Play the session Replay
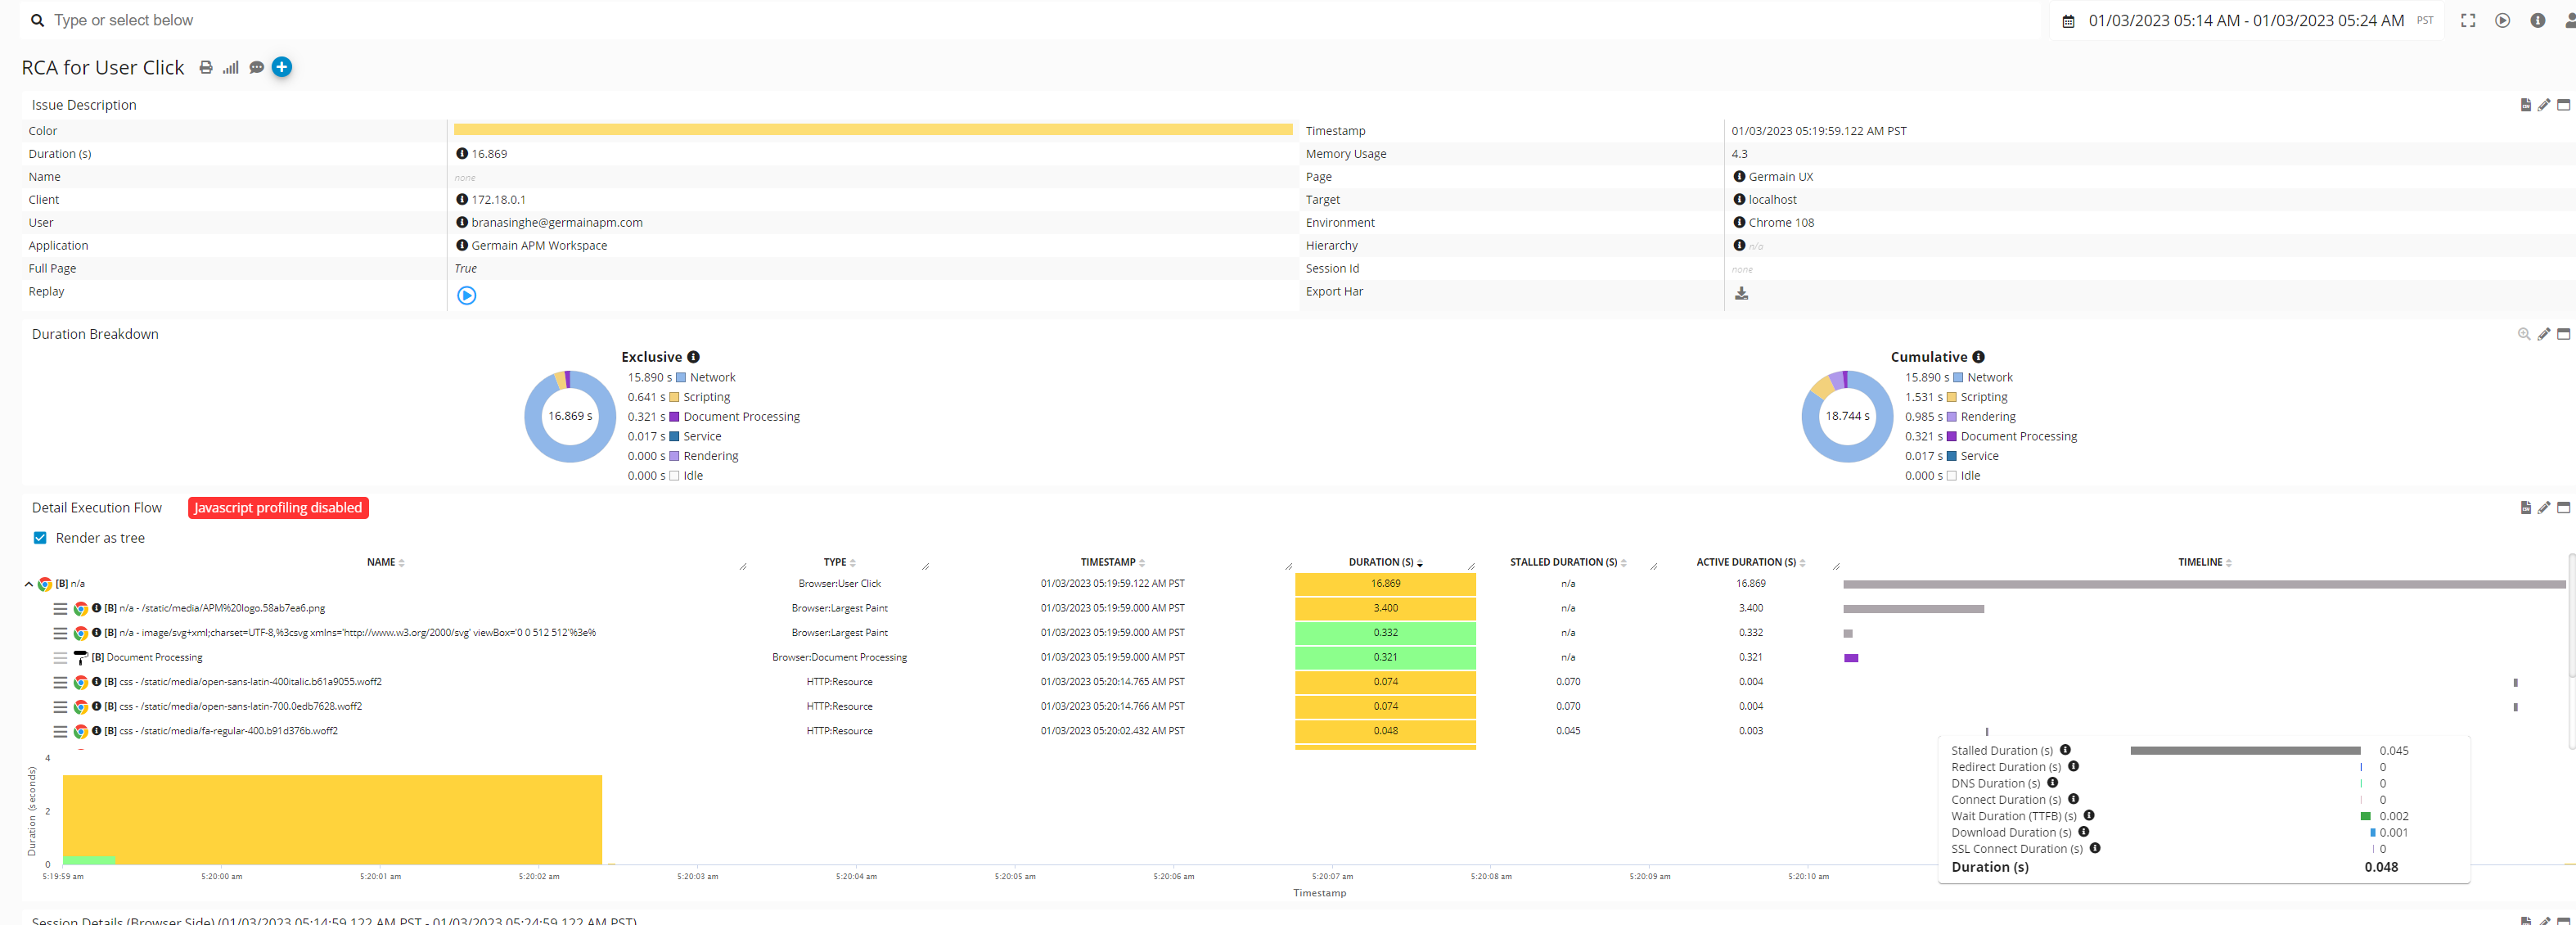 466,295
